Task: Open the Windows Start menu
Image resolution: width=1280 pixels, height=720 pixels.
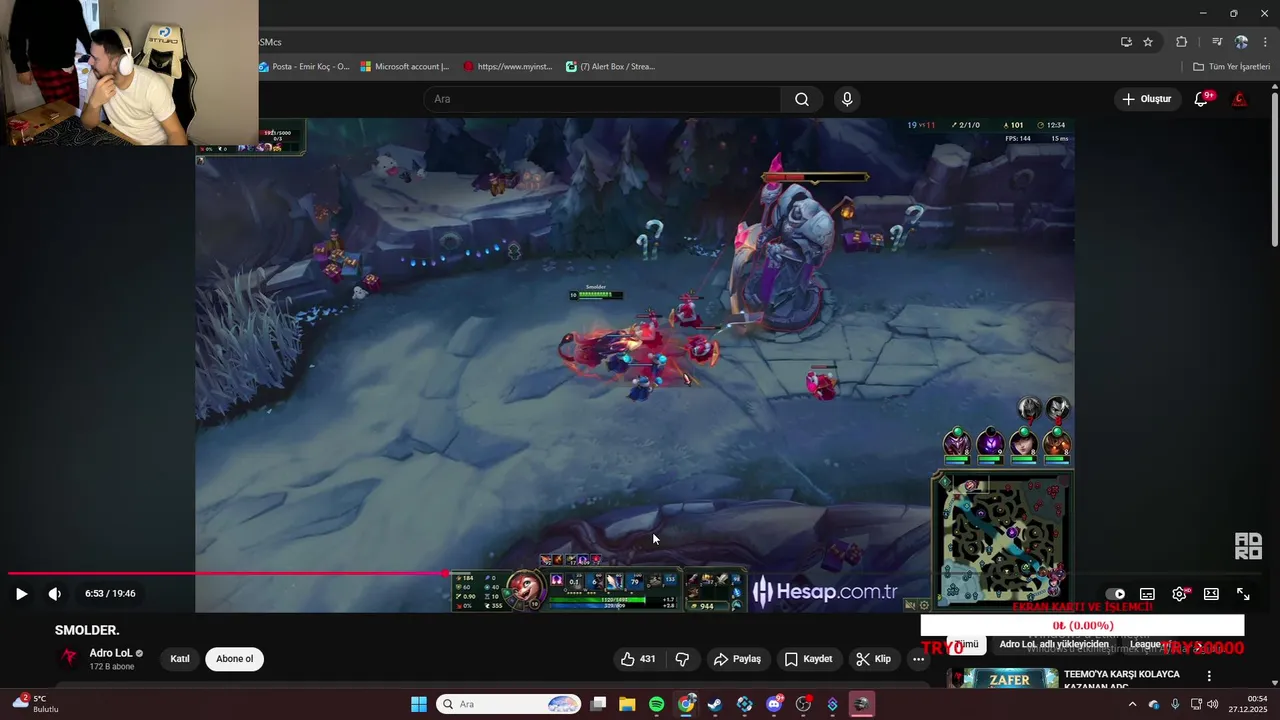Action: point(419,704)
